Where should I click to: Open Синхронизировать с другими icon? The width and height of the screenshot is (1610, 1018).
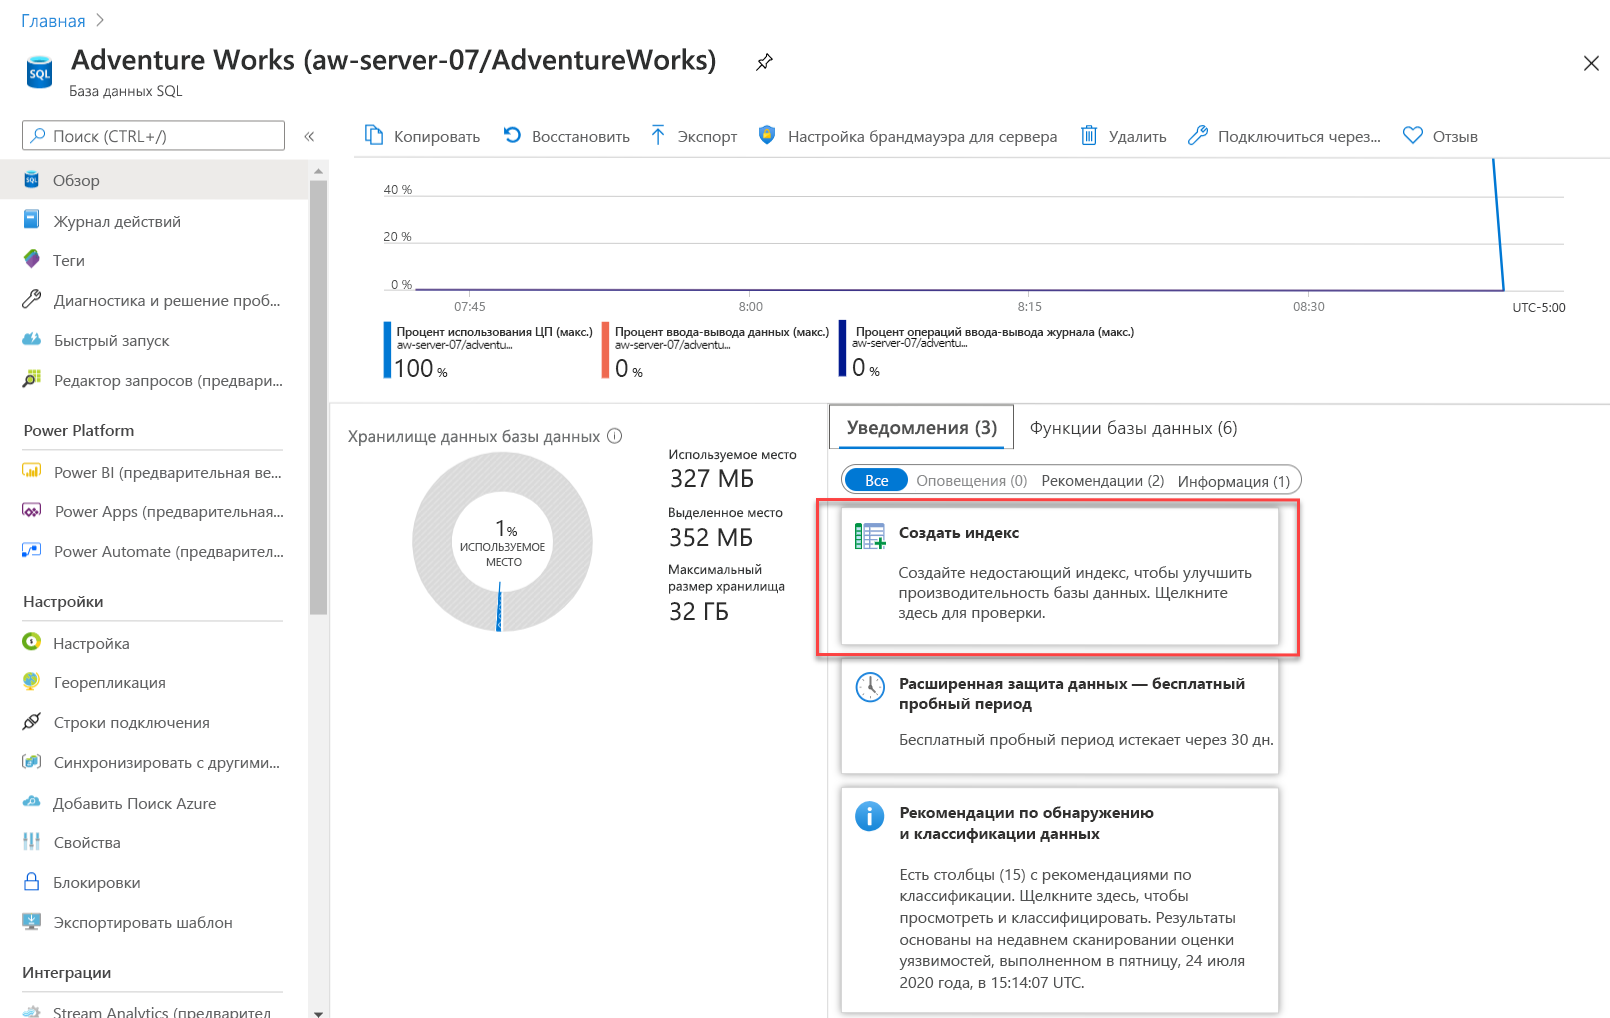pyautogui.click(x=32, y=761)
